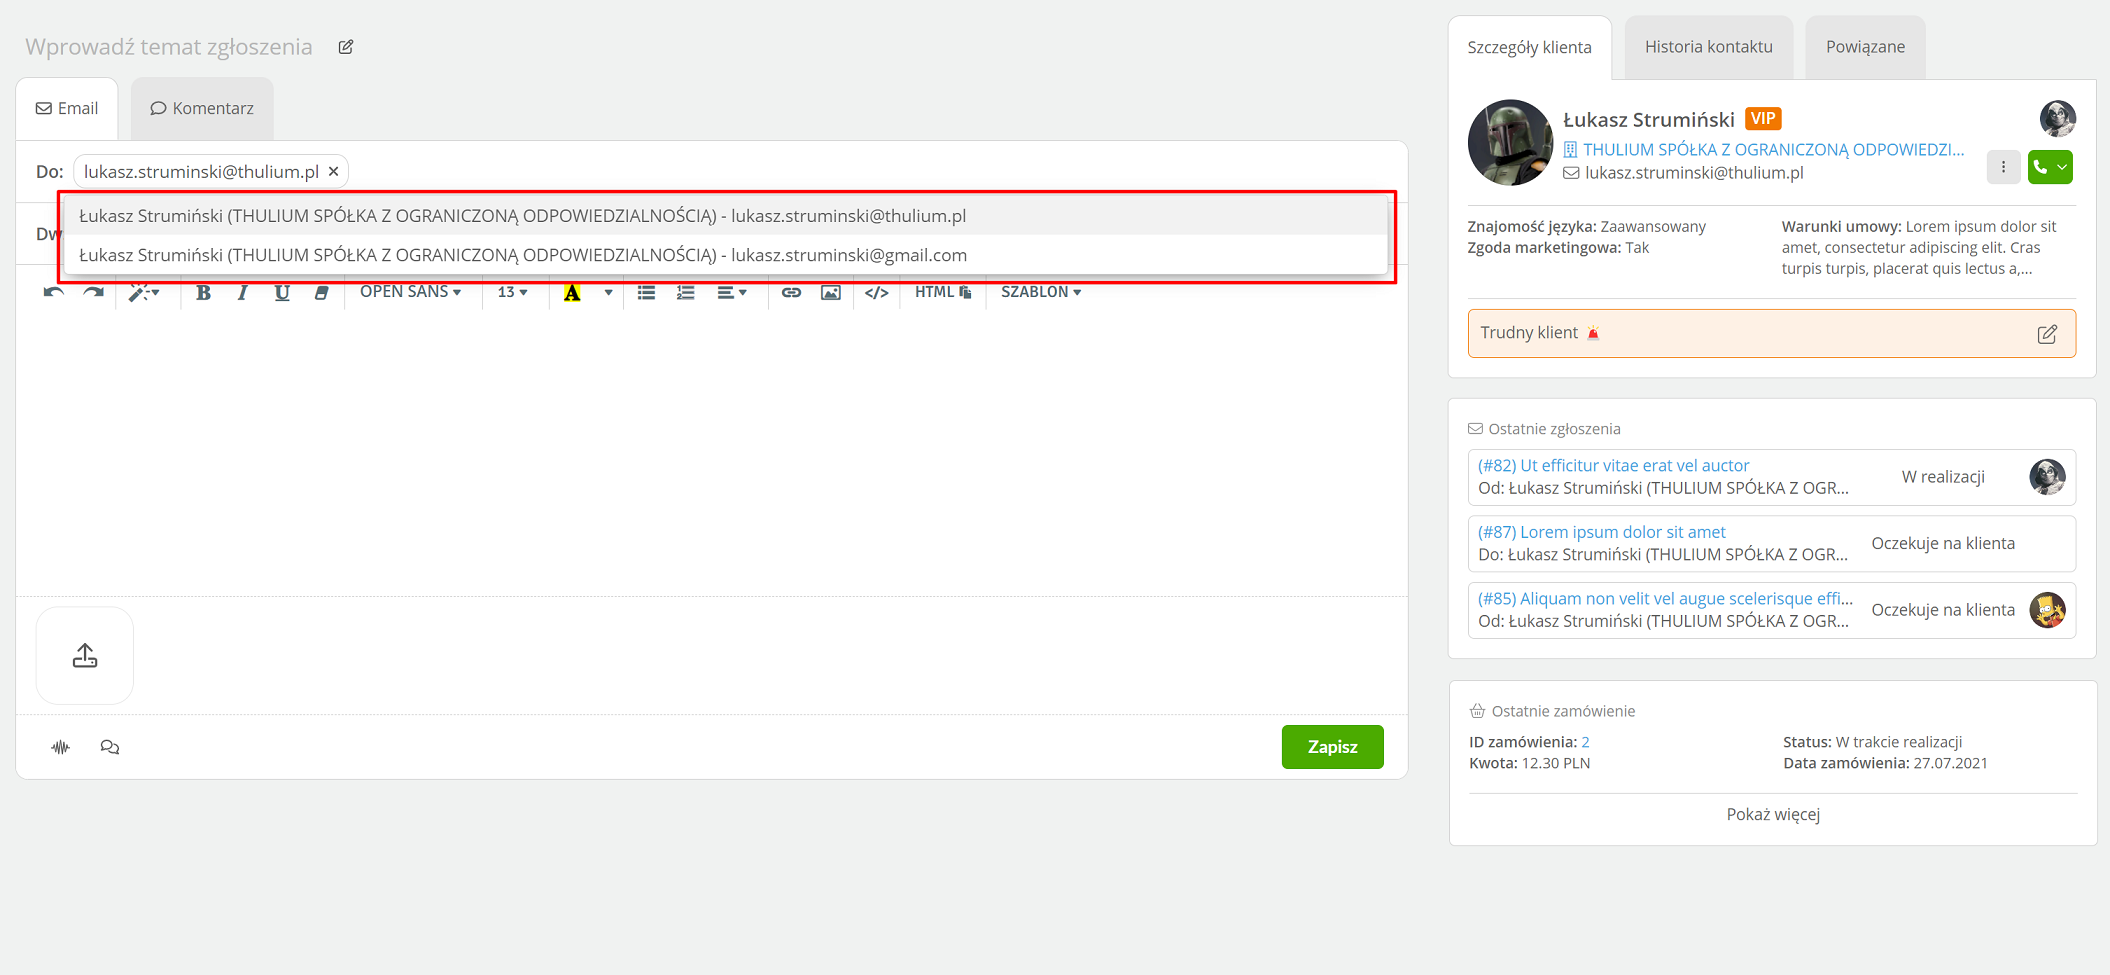Viewport: 2110px width, 975px height.
Task: Click the audio waveform icon
Action: pyautogui.click(x=61, y=747)
